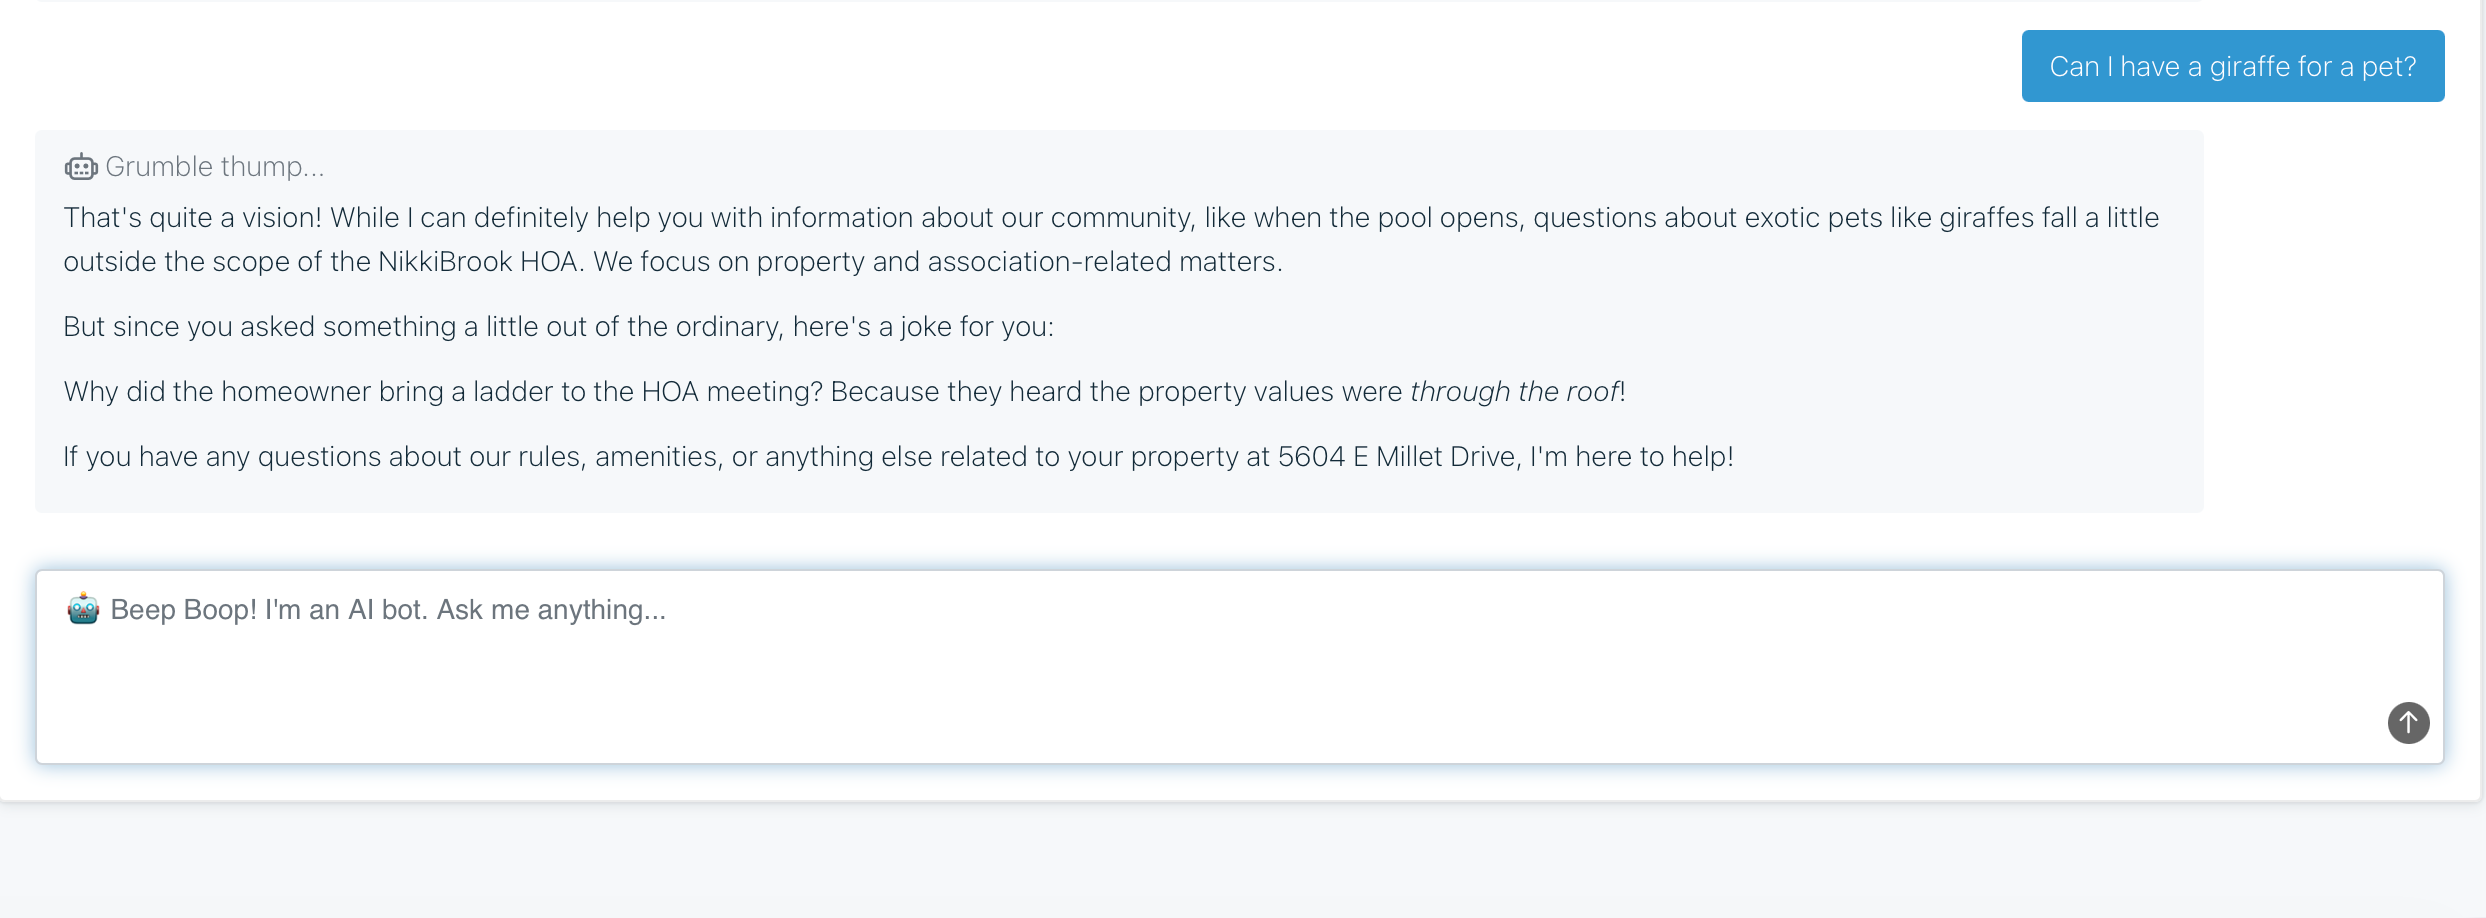Click the Beep Boop placeholder text
Viewport: 2486px width, 918px height.
(388, 609)
